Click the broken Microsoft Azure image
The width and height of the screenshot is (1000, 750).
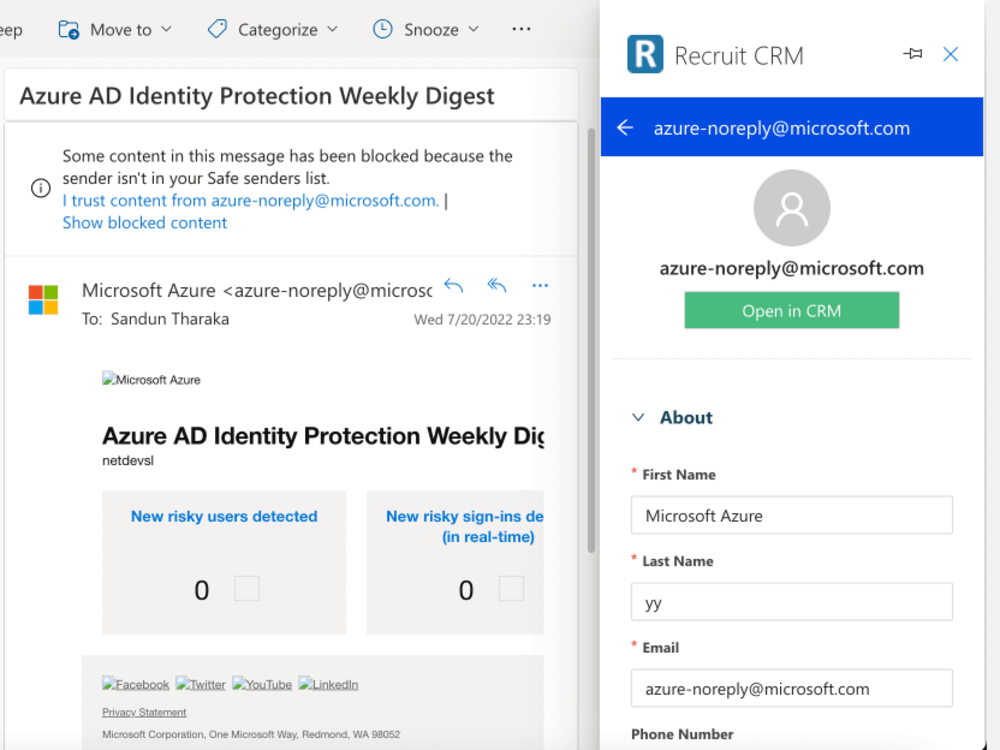coord(151,379)
